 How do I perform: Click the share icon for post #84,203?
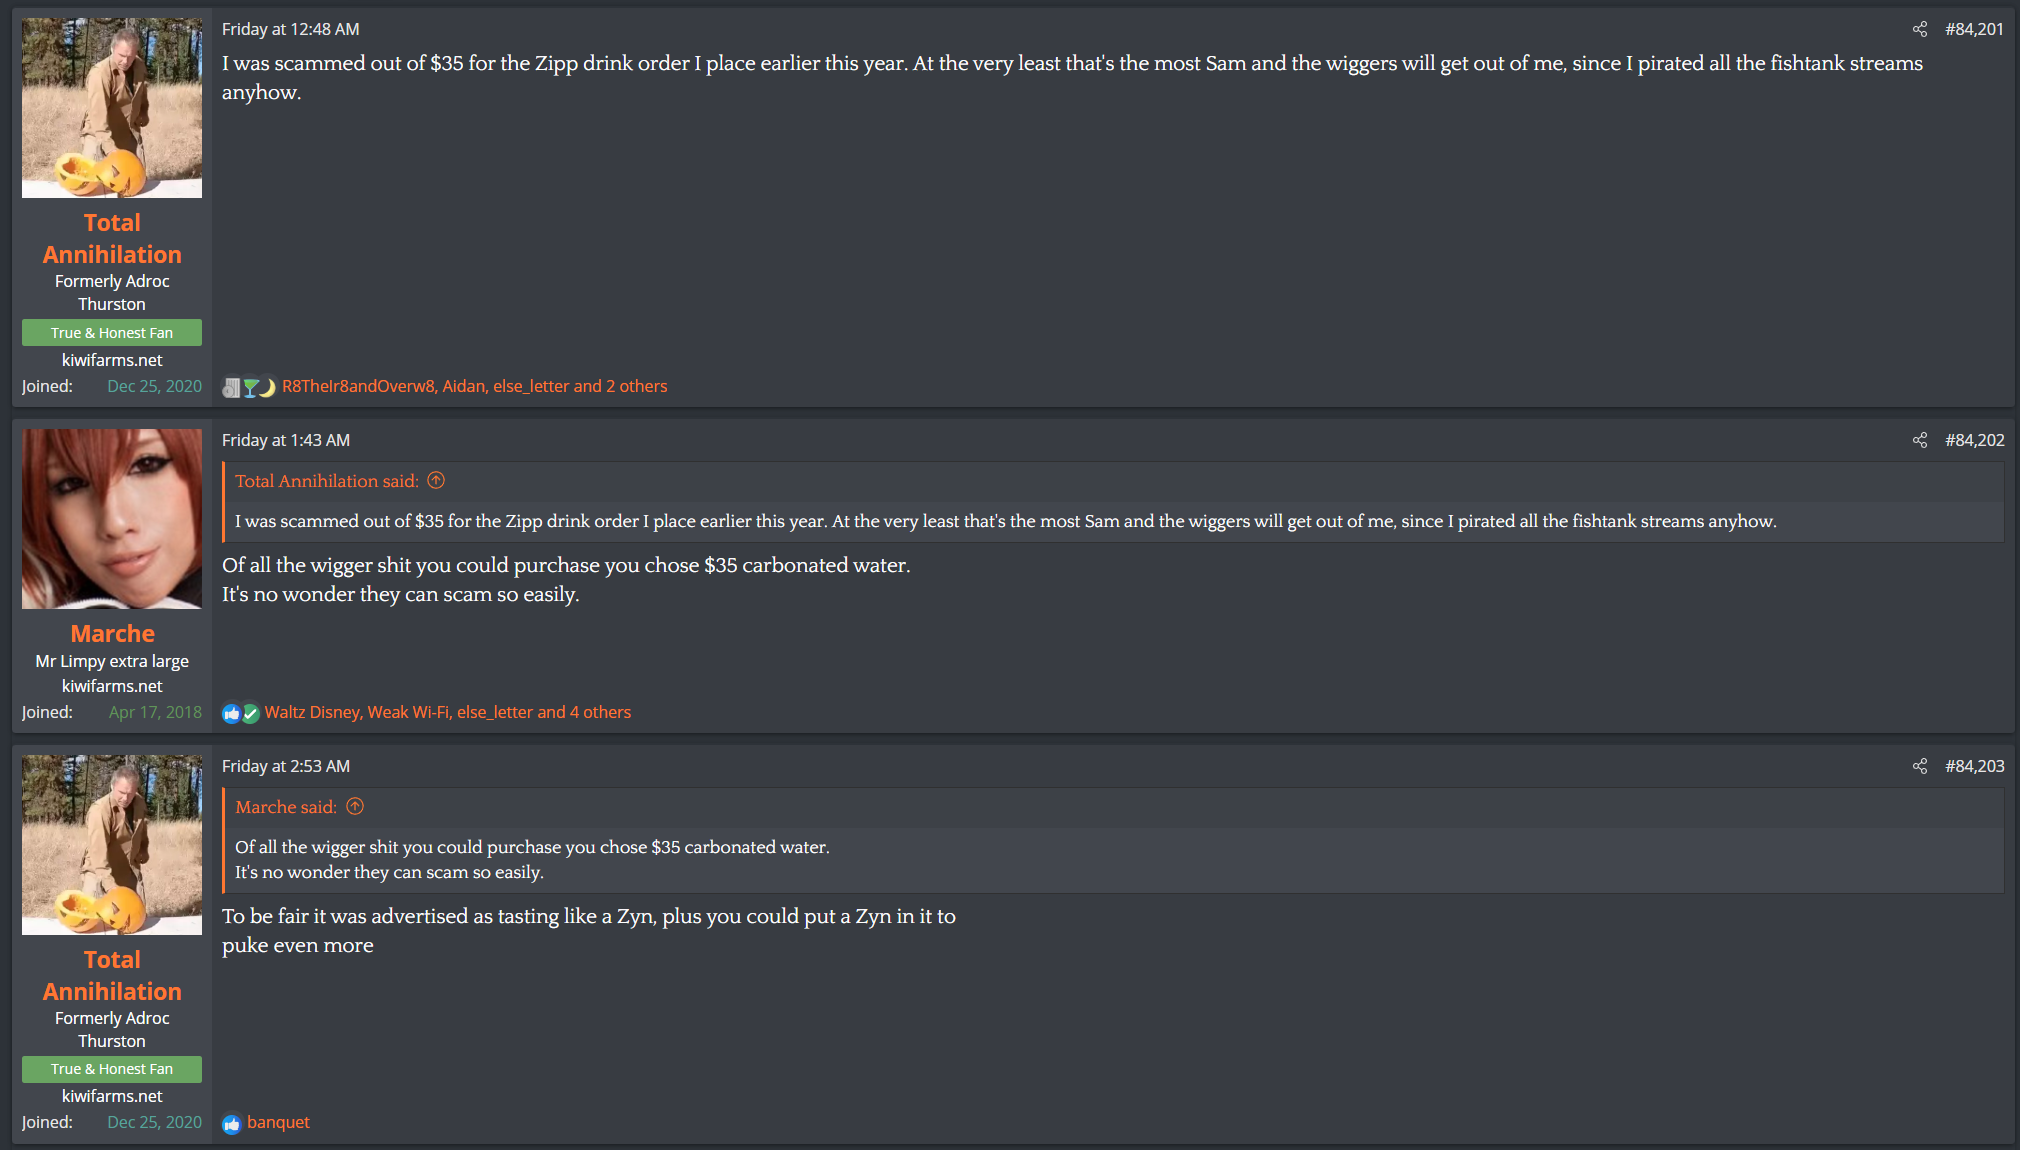[x=1919, y=766]
